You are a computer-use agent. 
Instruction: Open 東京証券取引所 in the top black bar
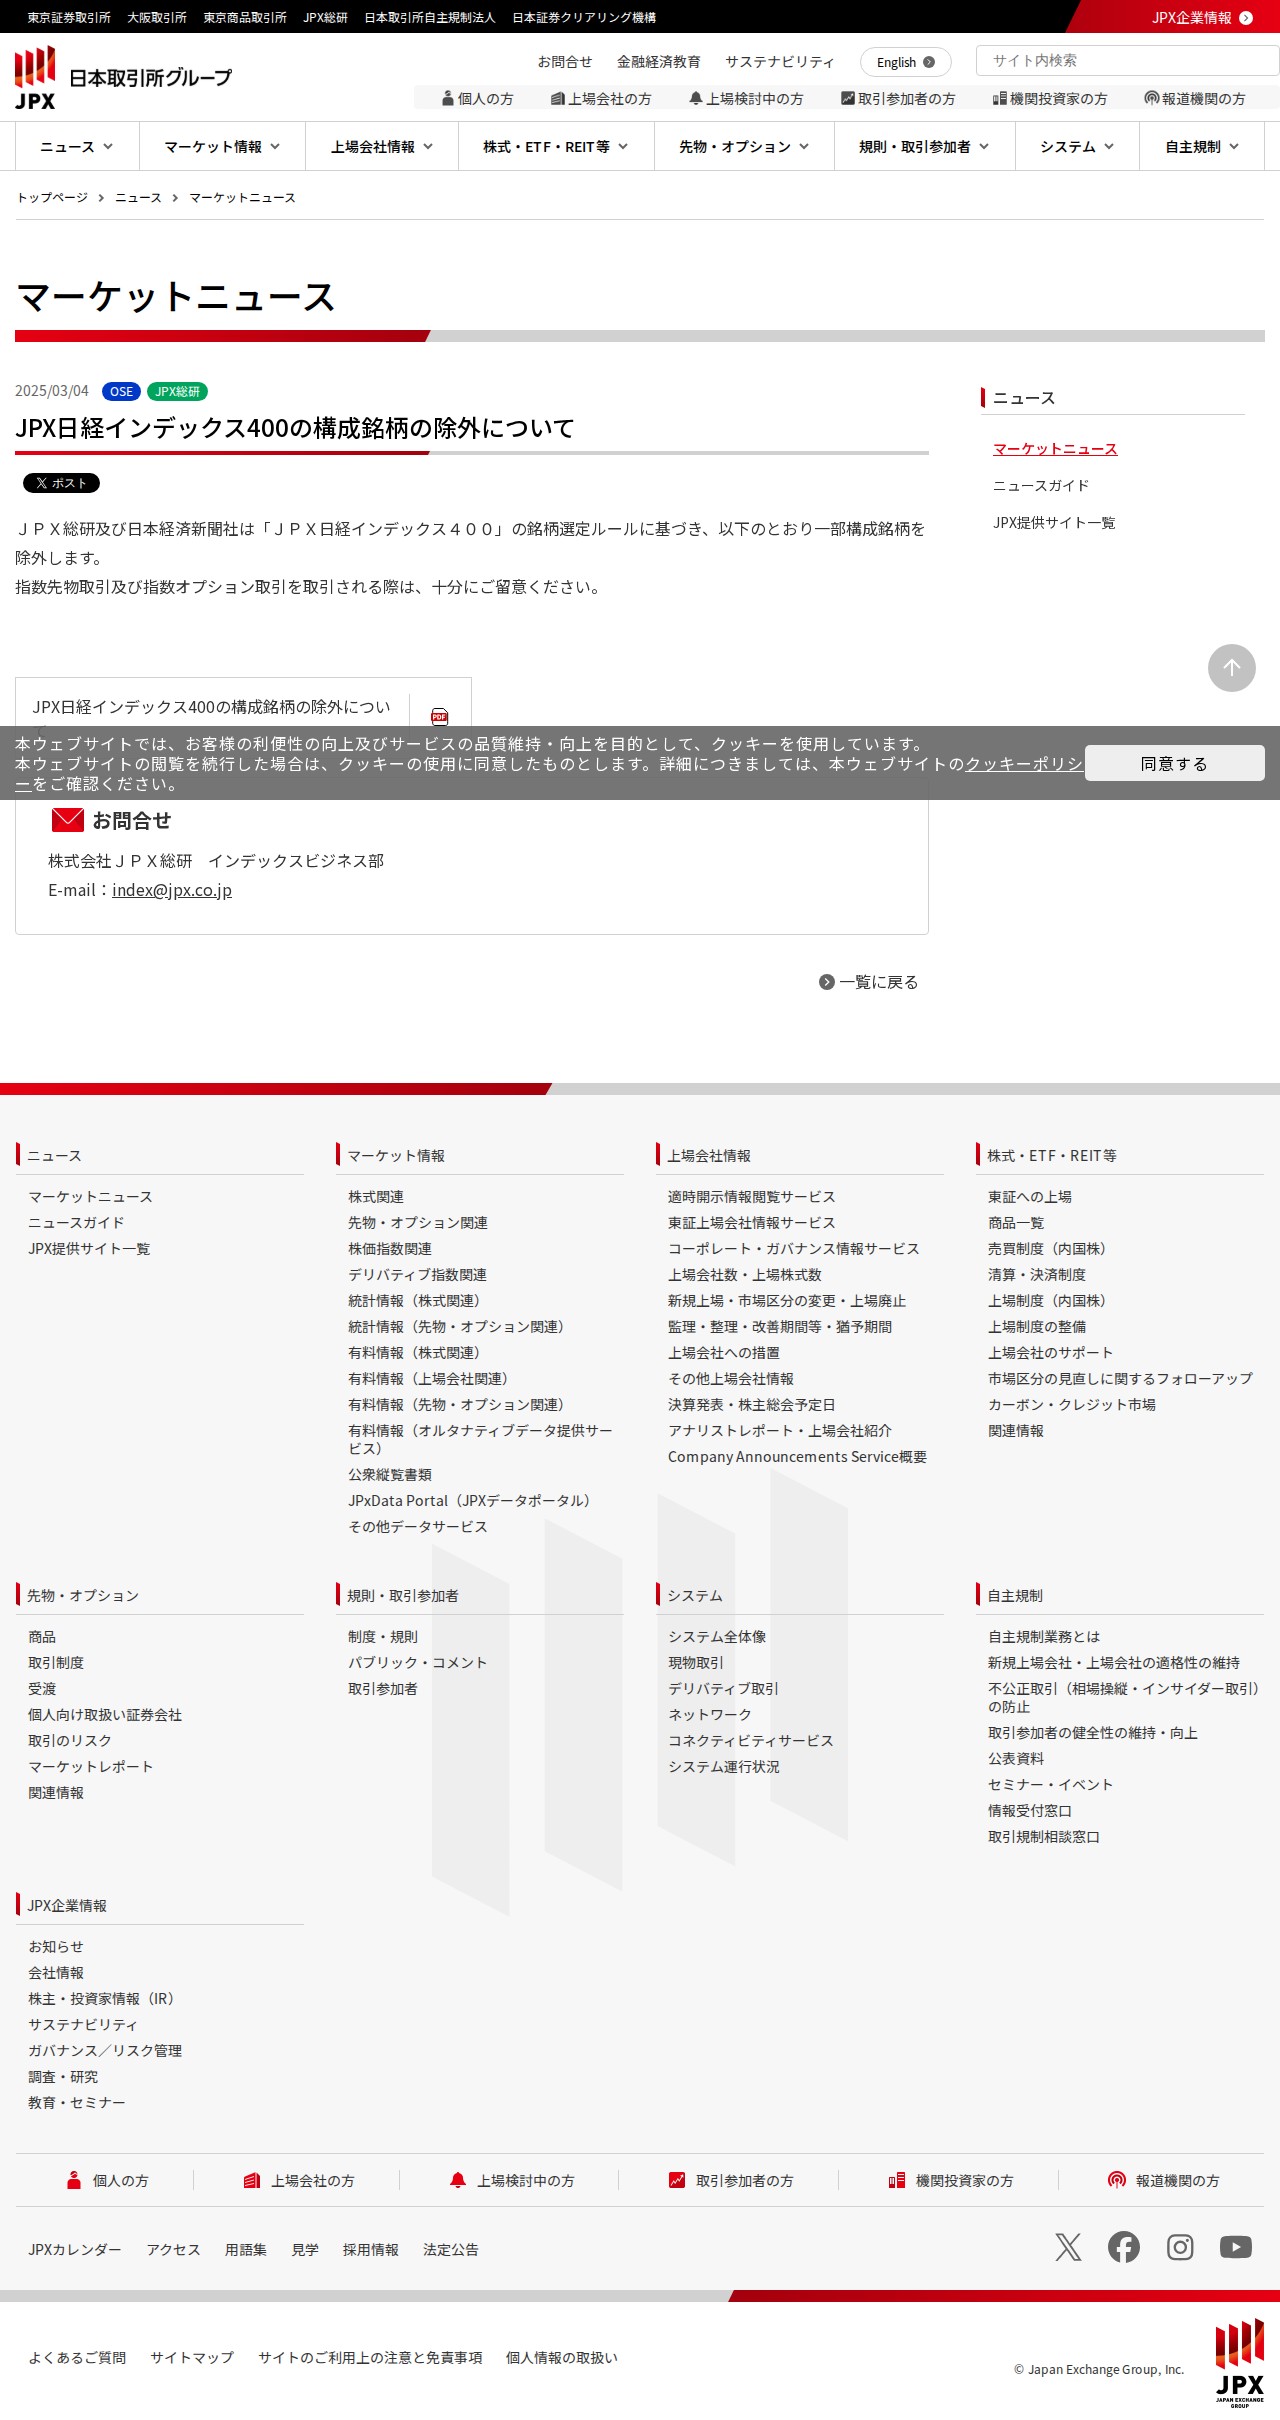point(69,18)
